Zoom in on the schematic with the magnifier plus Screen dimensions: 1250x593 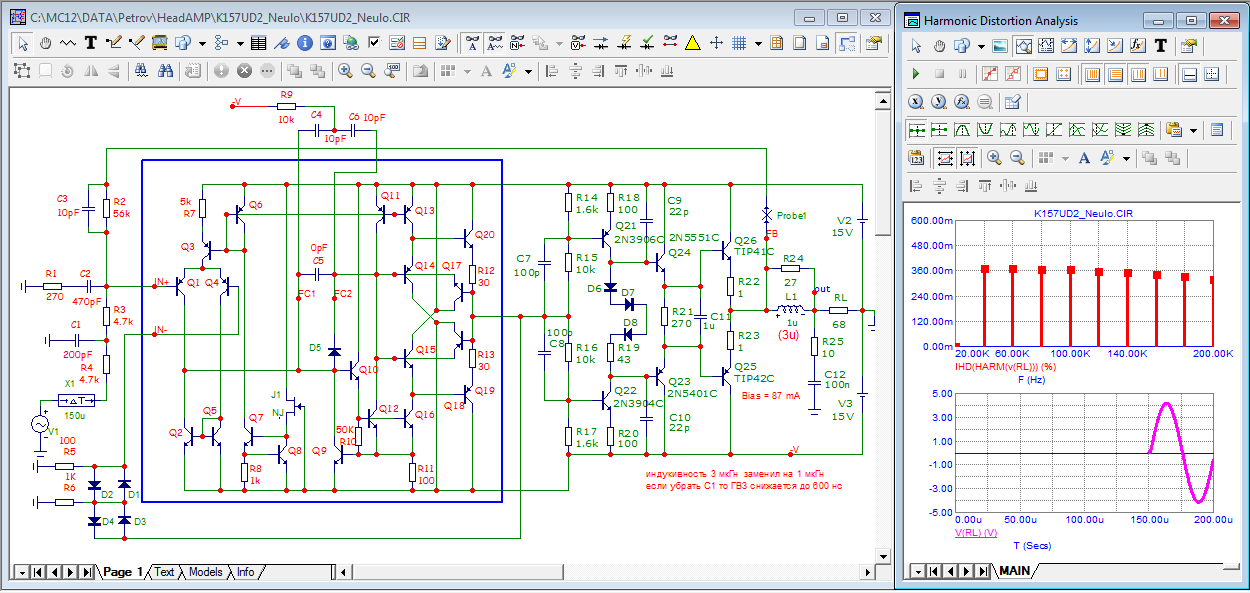(345, 71)
